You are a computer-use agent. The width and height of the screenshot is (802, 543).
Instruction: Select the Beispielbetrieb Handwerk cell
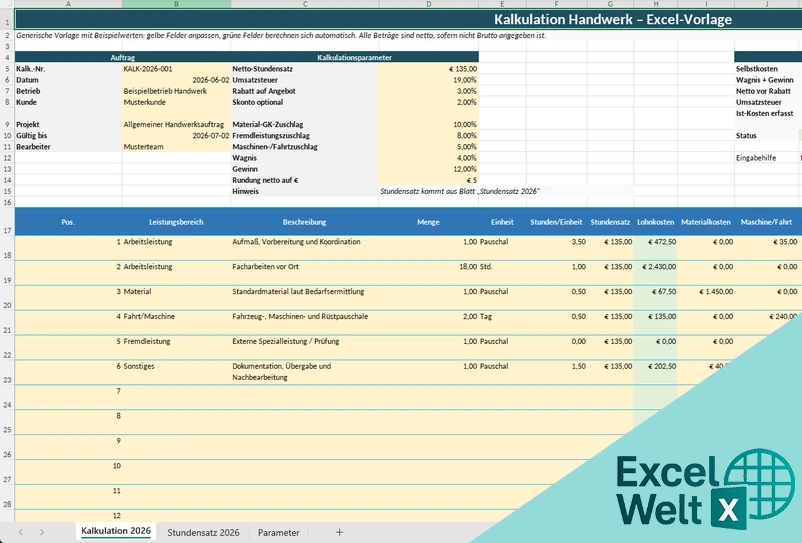tap(176, 91)
